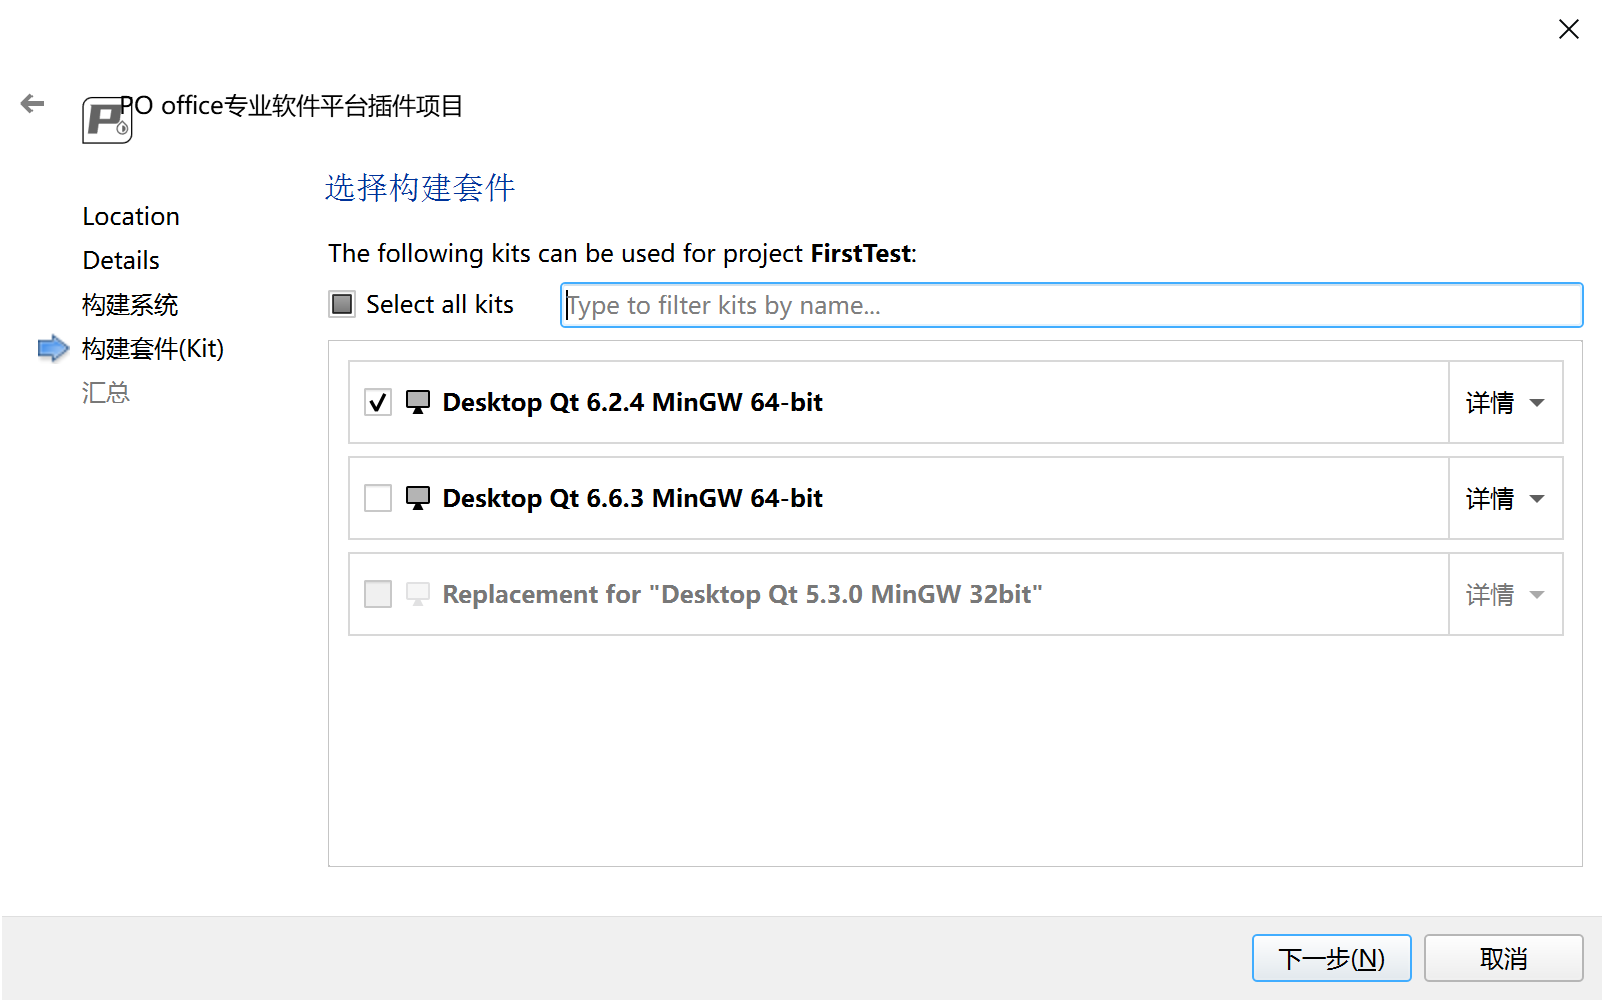Viewport: 1604px width, 1002px height.
Task: Click monitor icon of Qt 6.6.3 kit
Action: (x=418, y=498)
